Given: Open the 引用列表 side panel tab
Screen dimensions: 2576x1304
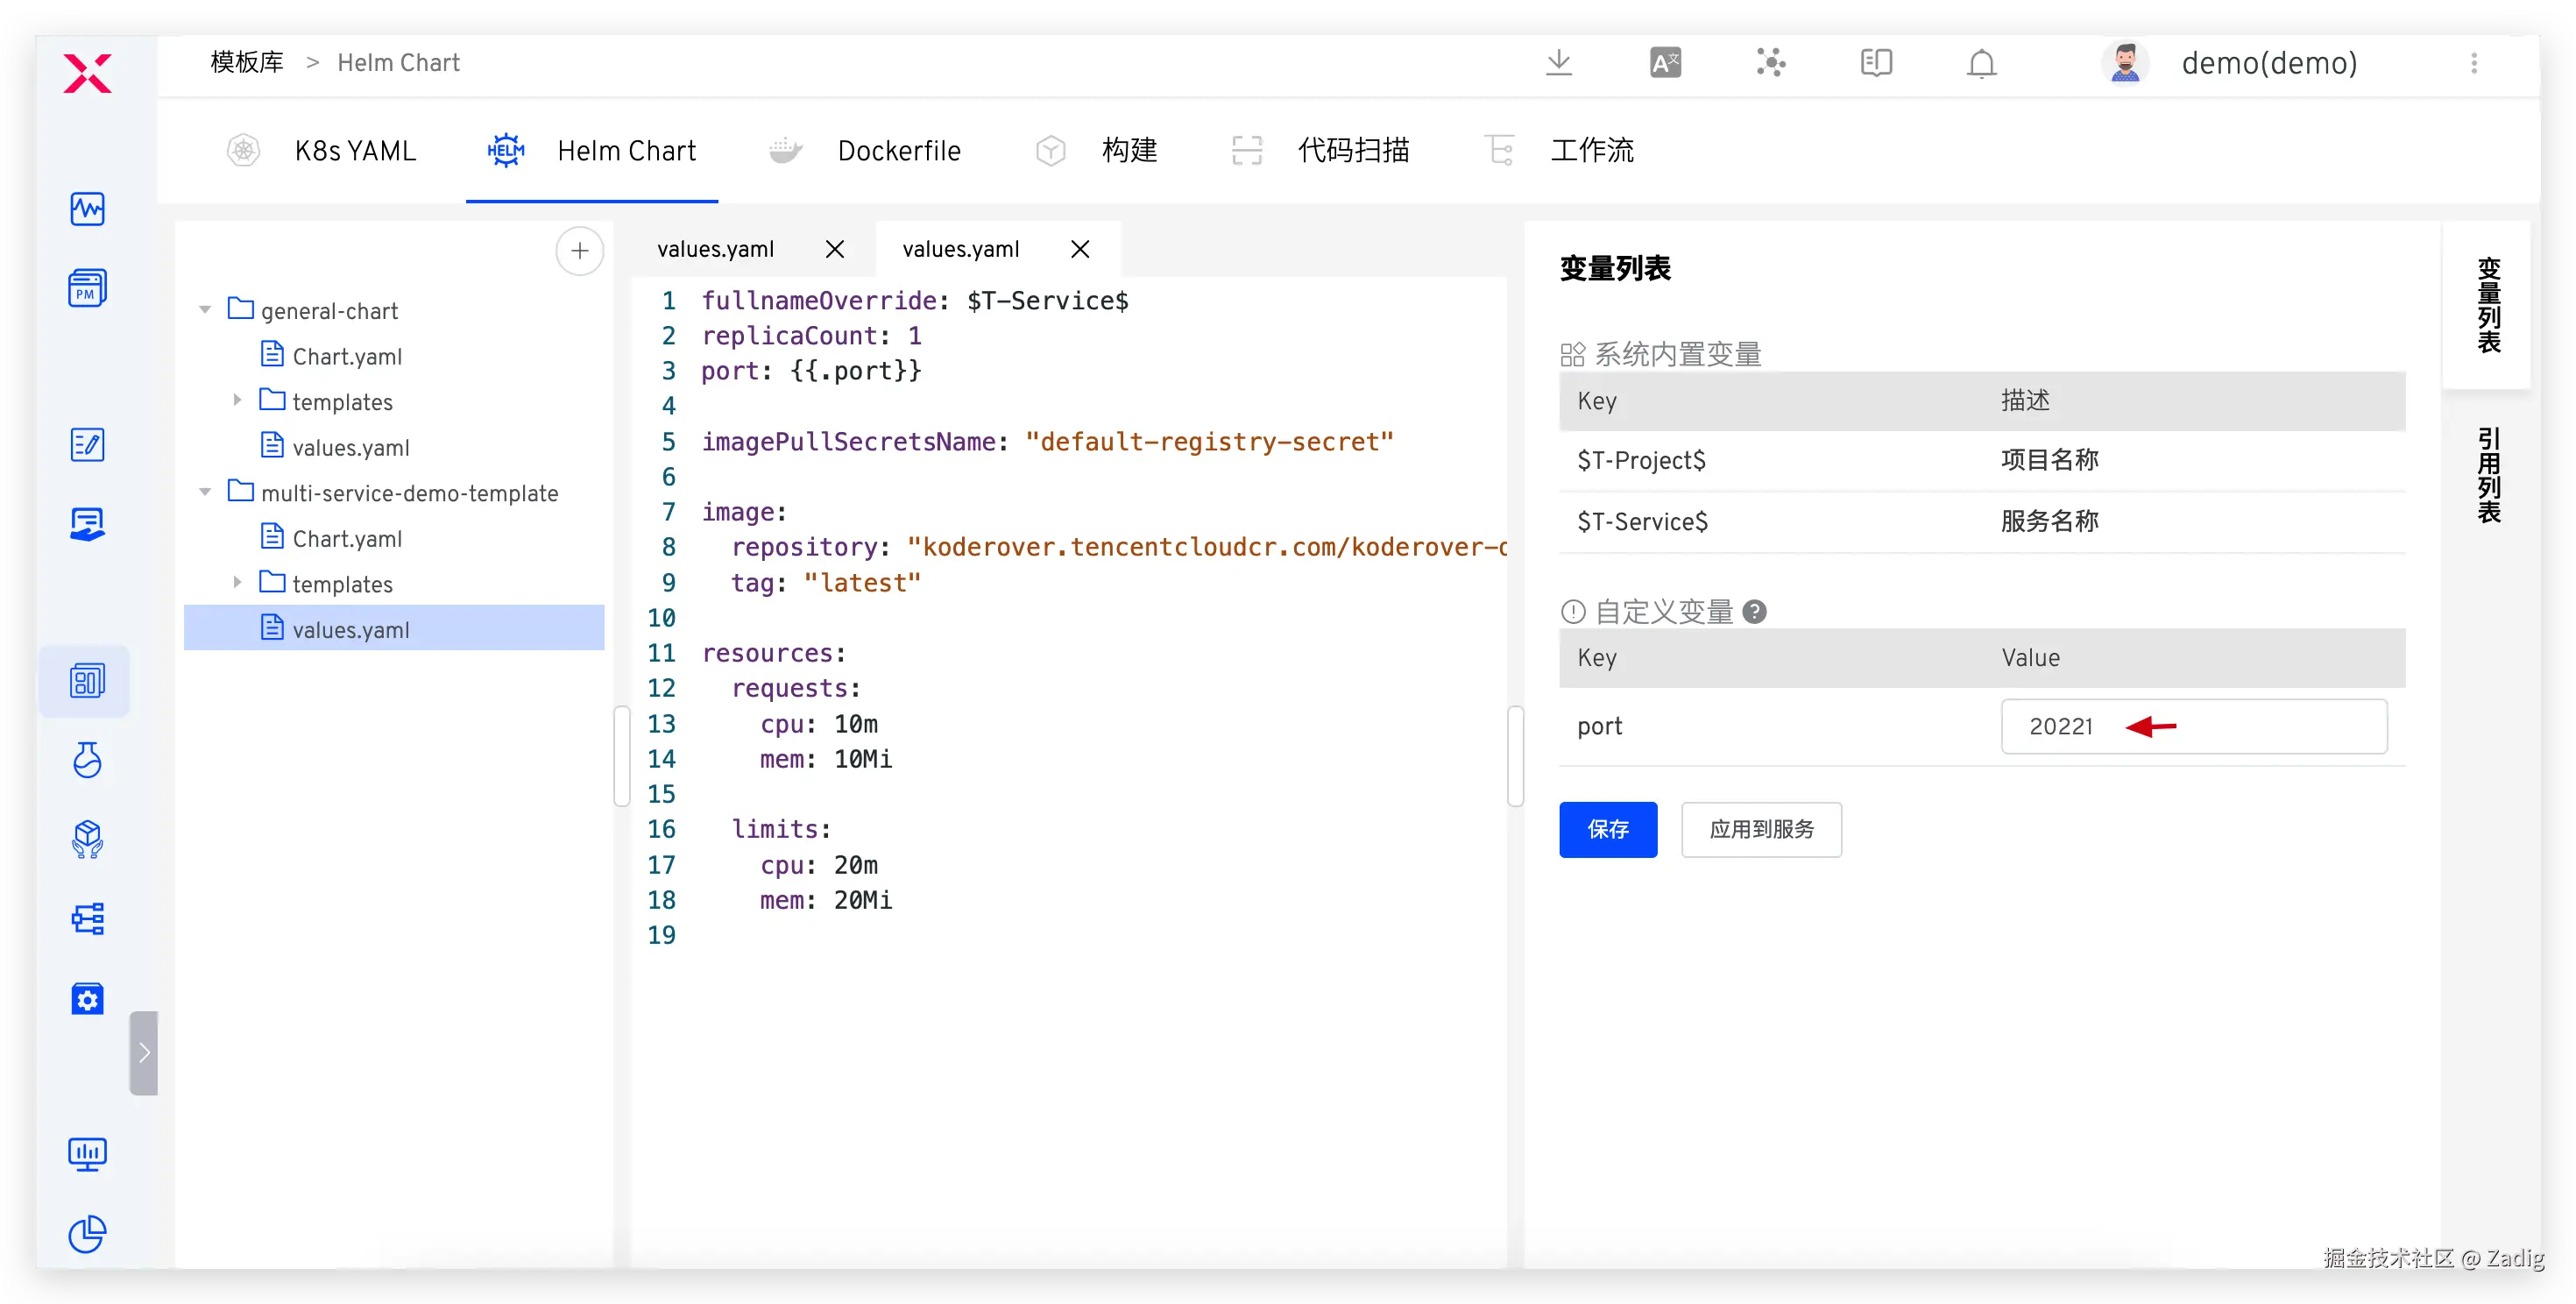Looking at the screenshot, I should click(2488, 475).
